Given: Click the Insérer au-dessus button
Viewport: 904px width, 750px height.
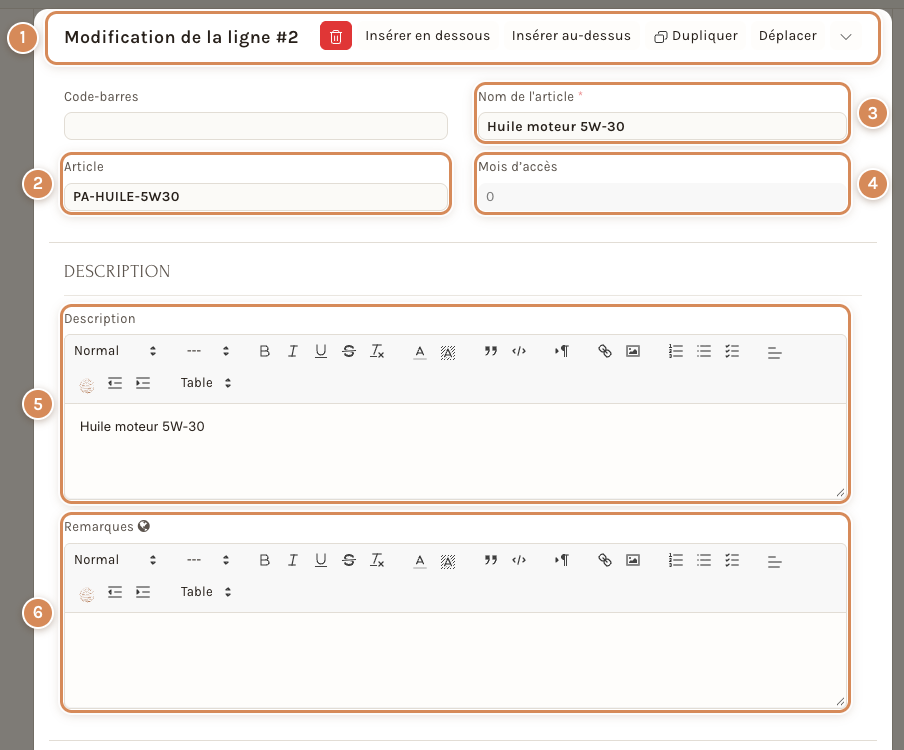Looking at the screenshot, I should click(571, 36).
